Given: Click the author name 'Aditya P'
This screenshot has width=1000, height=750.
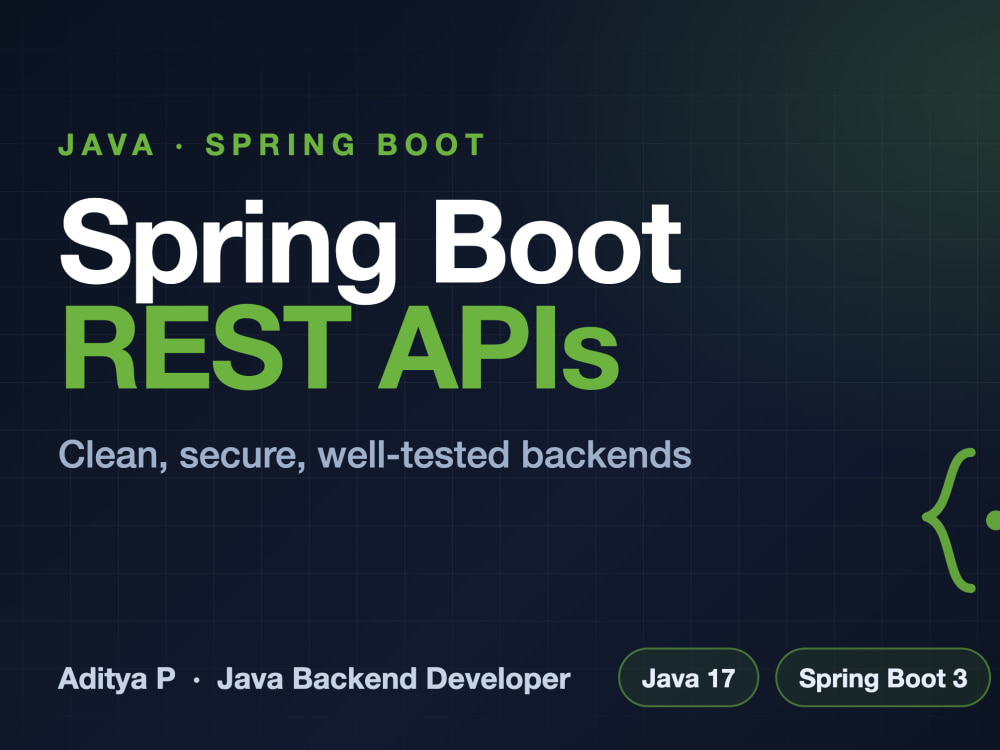Looking at the screenshot, I should (x=117, y=679).
